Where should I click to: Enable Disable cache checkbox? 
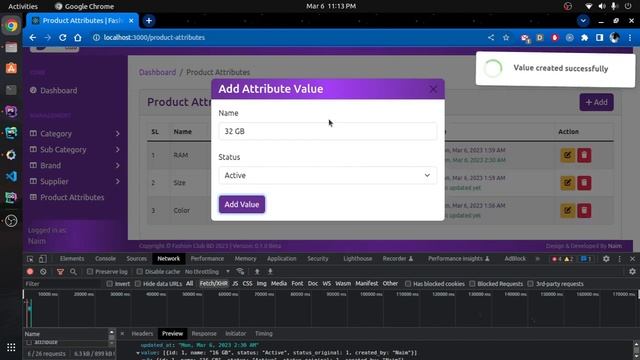pyautogui.click(x=140, y=272)
